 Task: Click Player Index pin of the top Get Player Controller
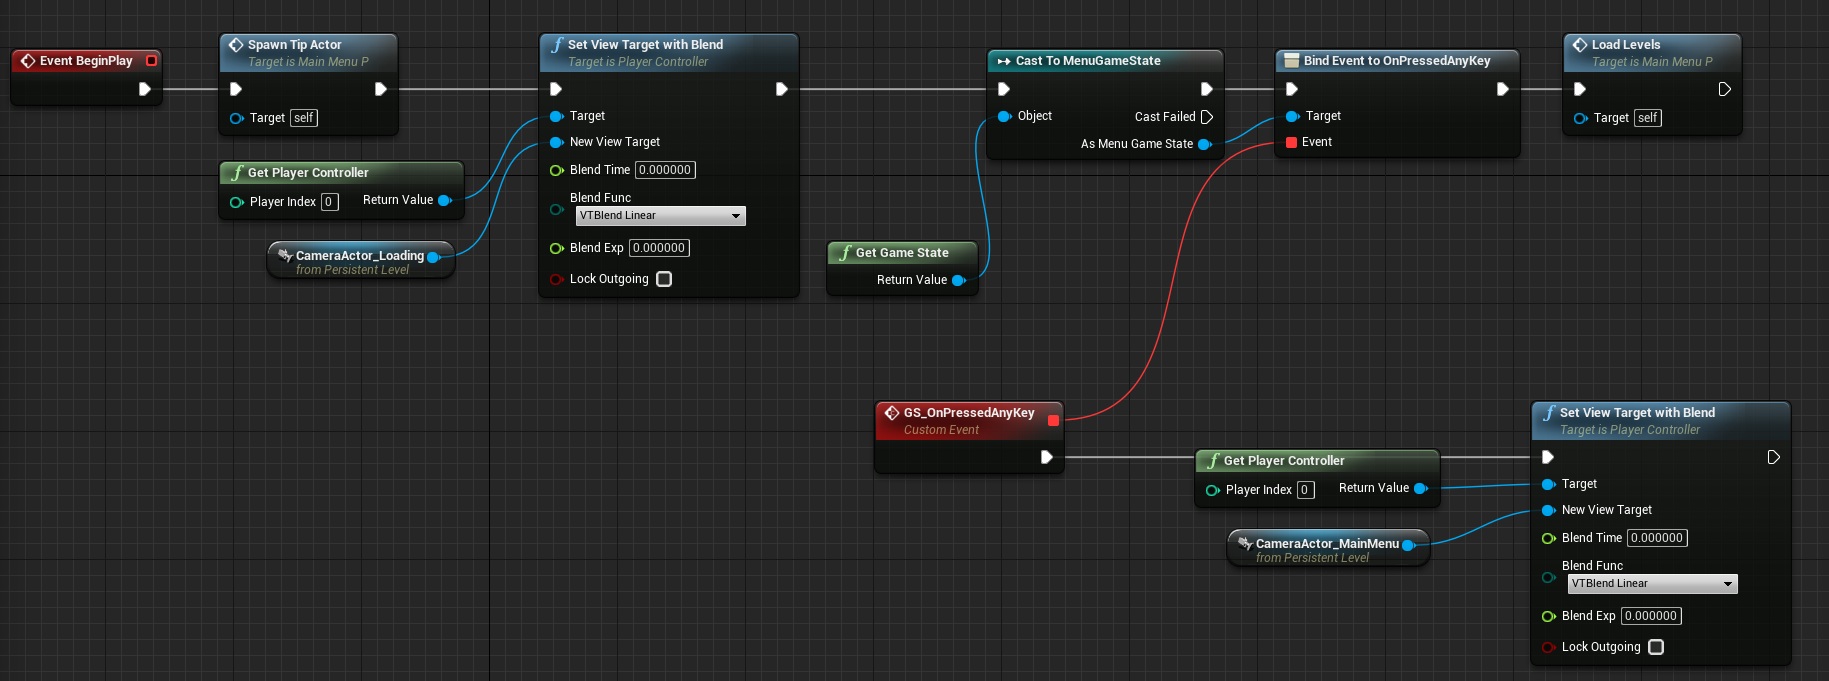coord(237,202)
